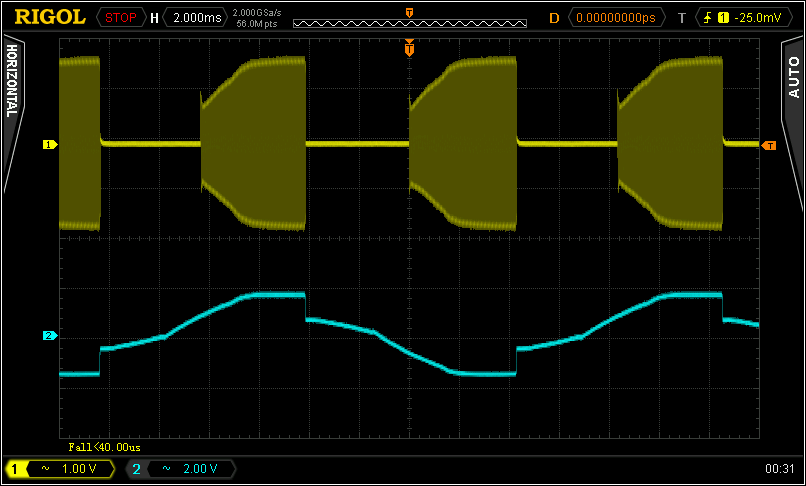Viewport: 806px width, 486px height.
Task: Click the T trigger label at top right
Action: 682,19
